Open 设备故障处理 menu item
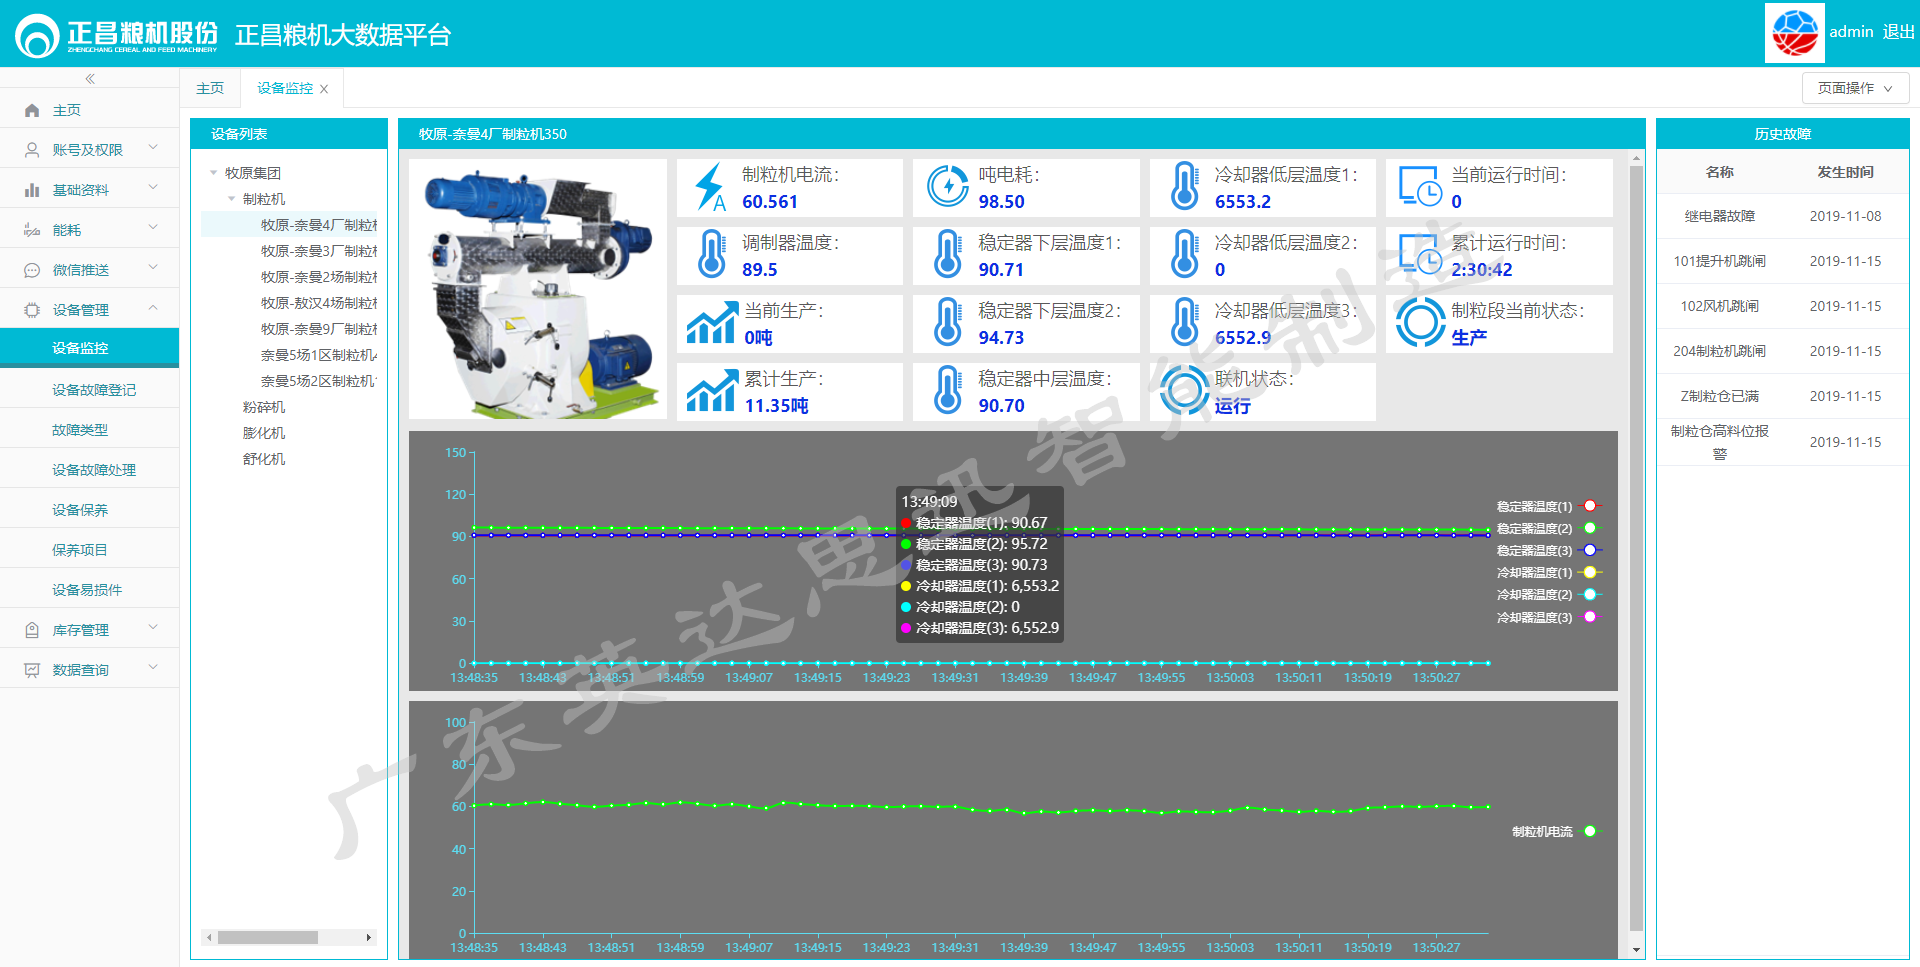Screen dimensions: 1920x967 pos(90,470)
